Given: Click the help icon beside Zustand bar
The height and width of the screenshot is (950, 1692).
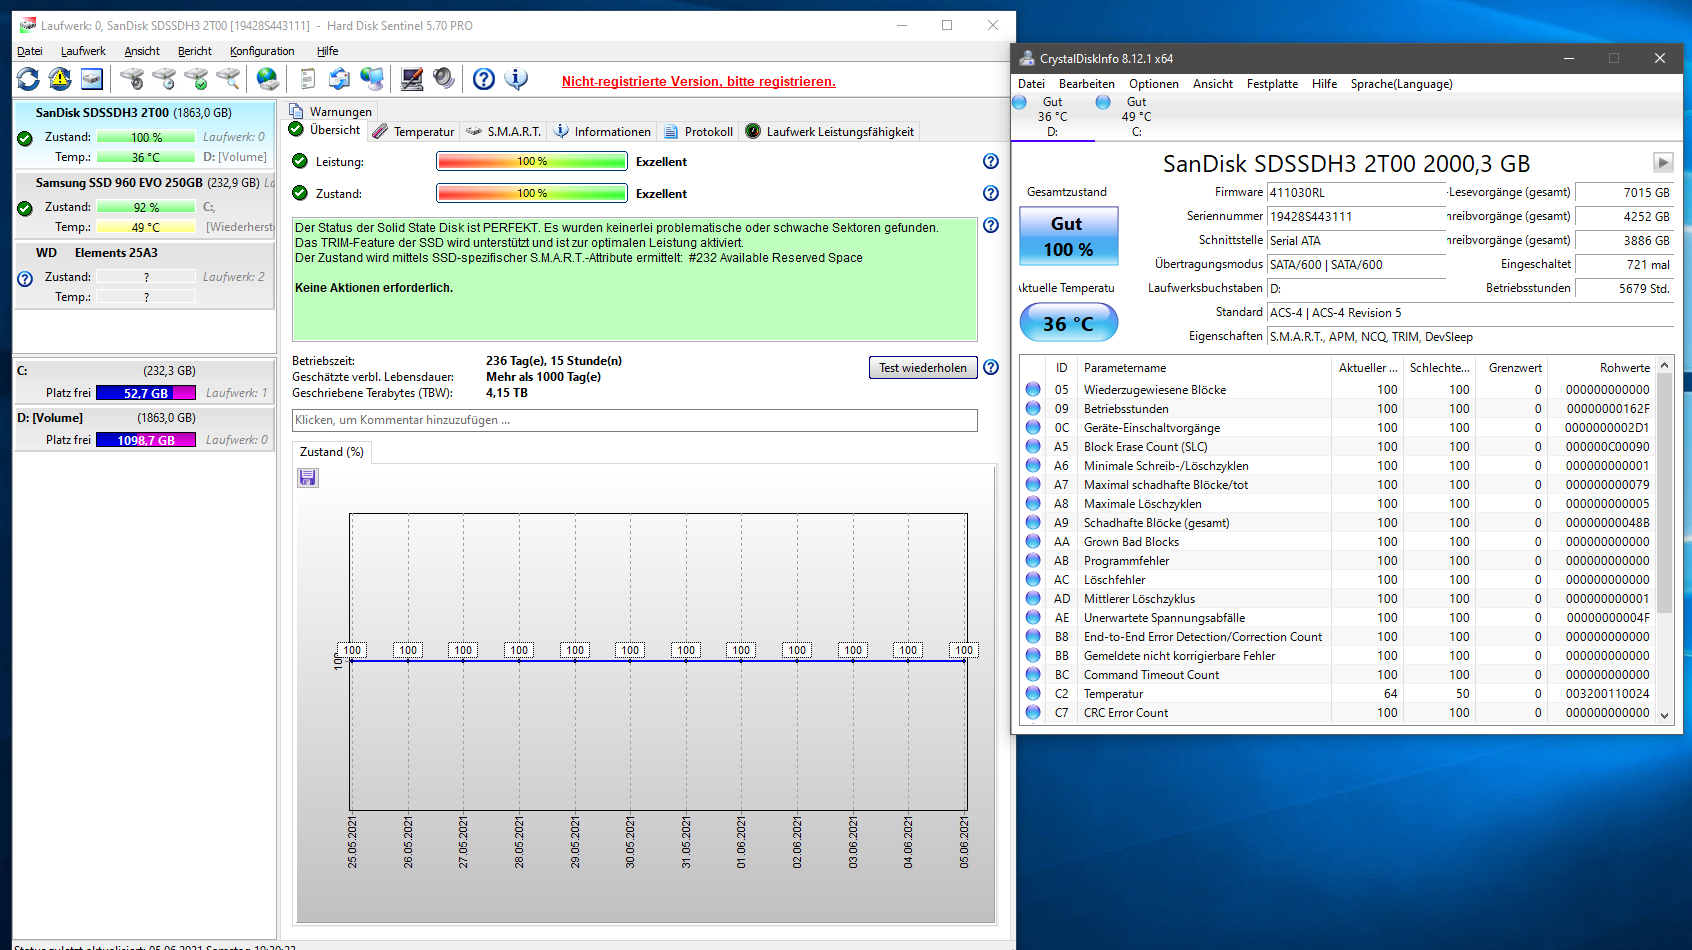Looking at the screenshot, I should point(991,193).
